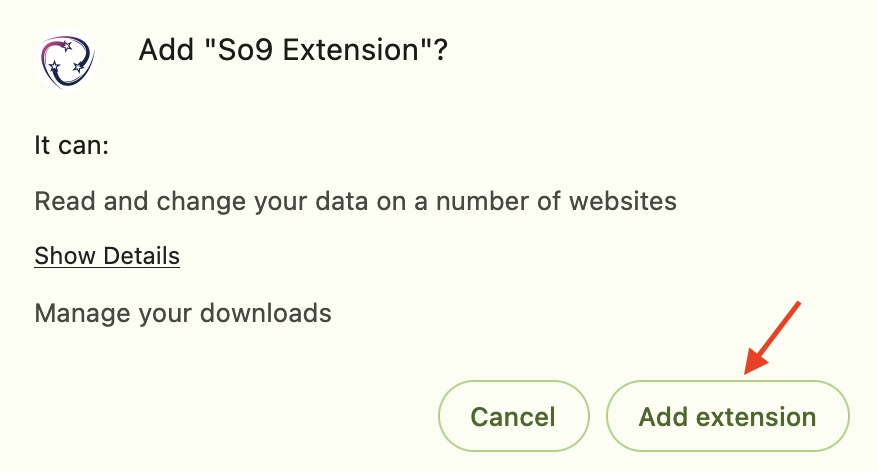The image size is (878, 472).
Task: Click the 'Add "So9 Extension"?' title
Action: click(292, 50)
